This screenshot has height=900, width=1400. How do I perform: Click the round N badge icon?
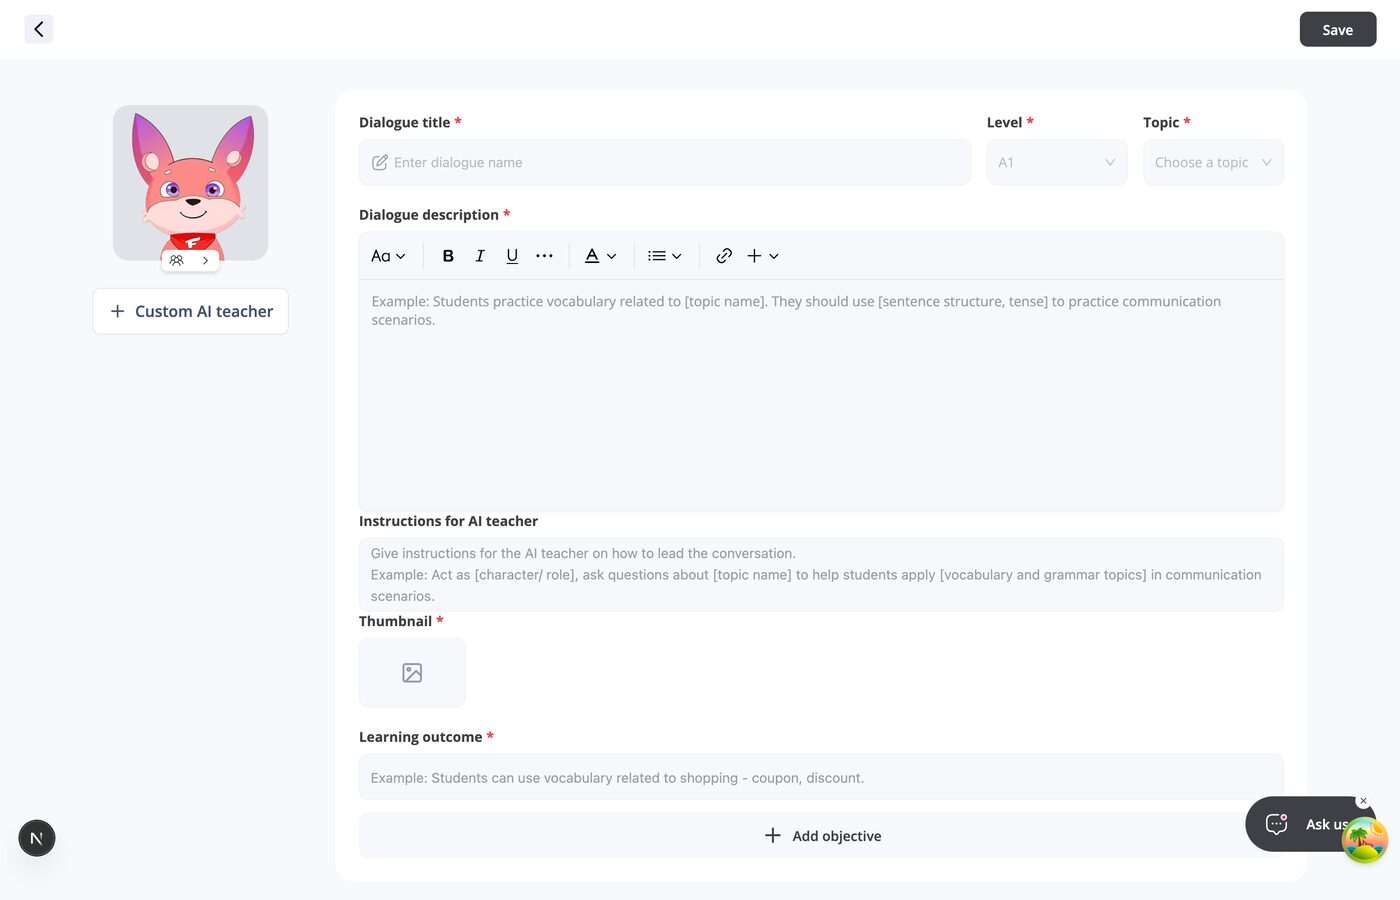point(37,838)
